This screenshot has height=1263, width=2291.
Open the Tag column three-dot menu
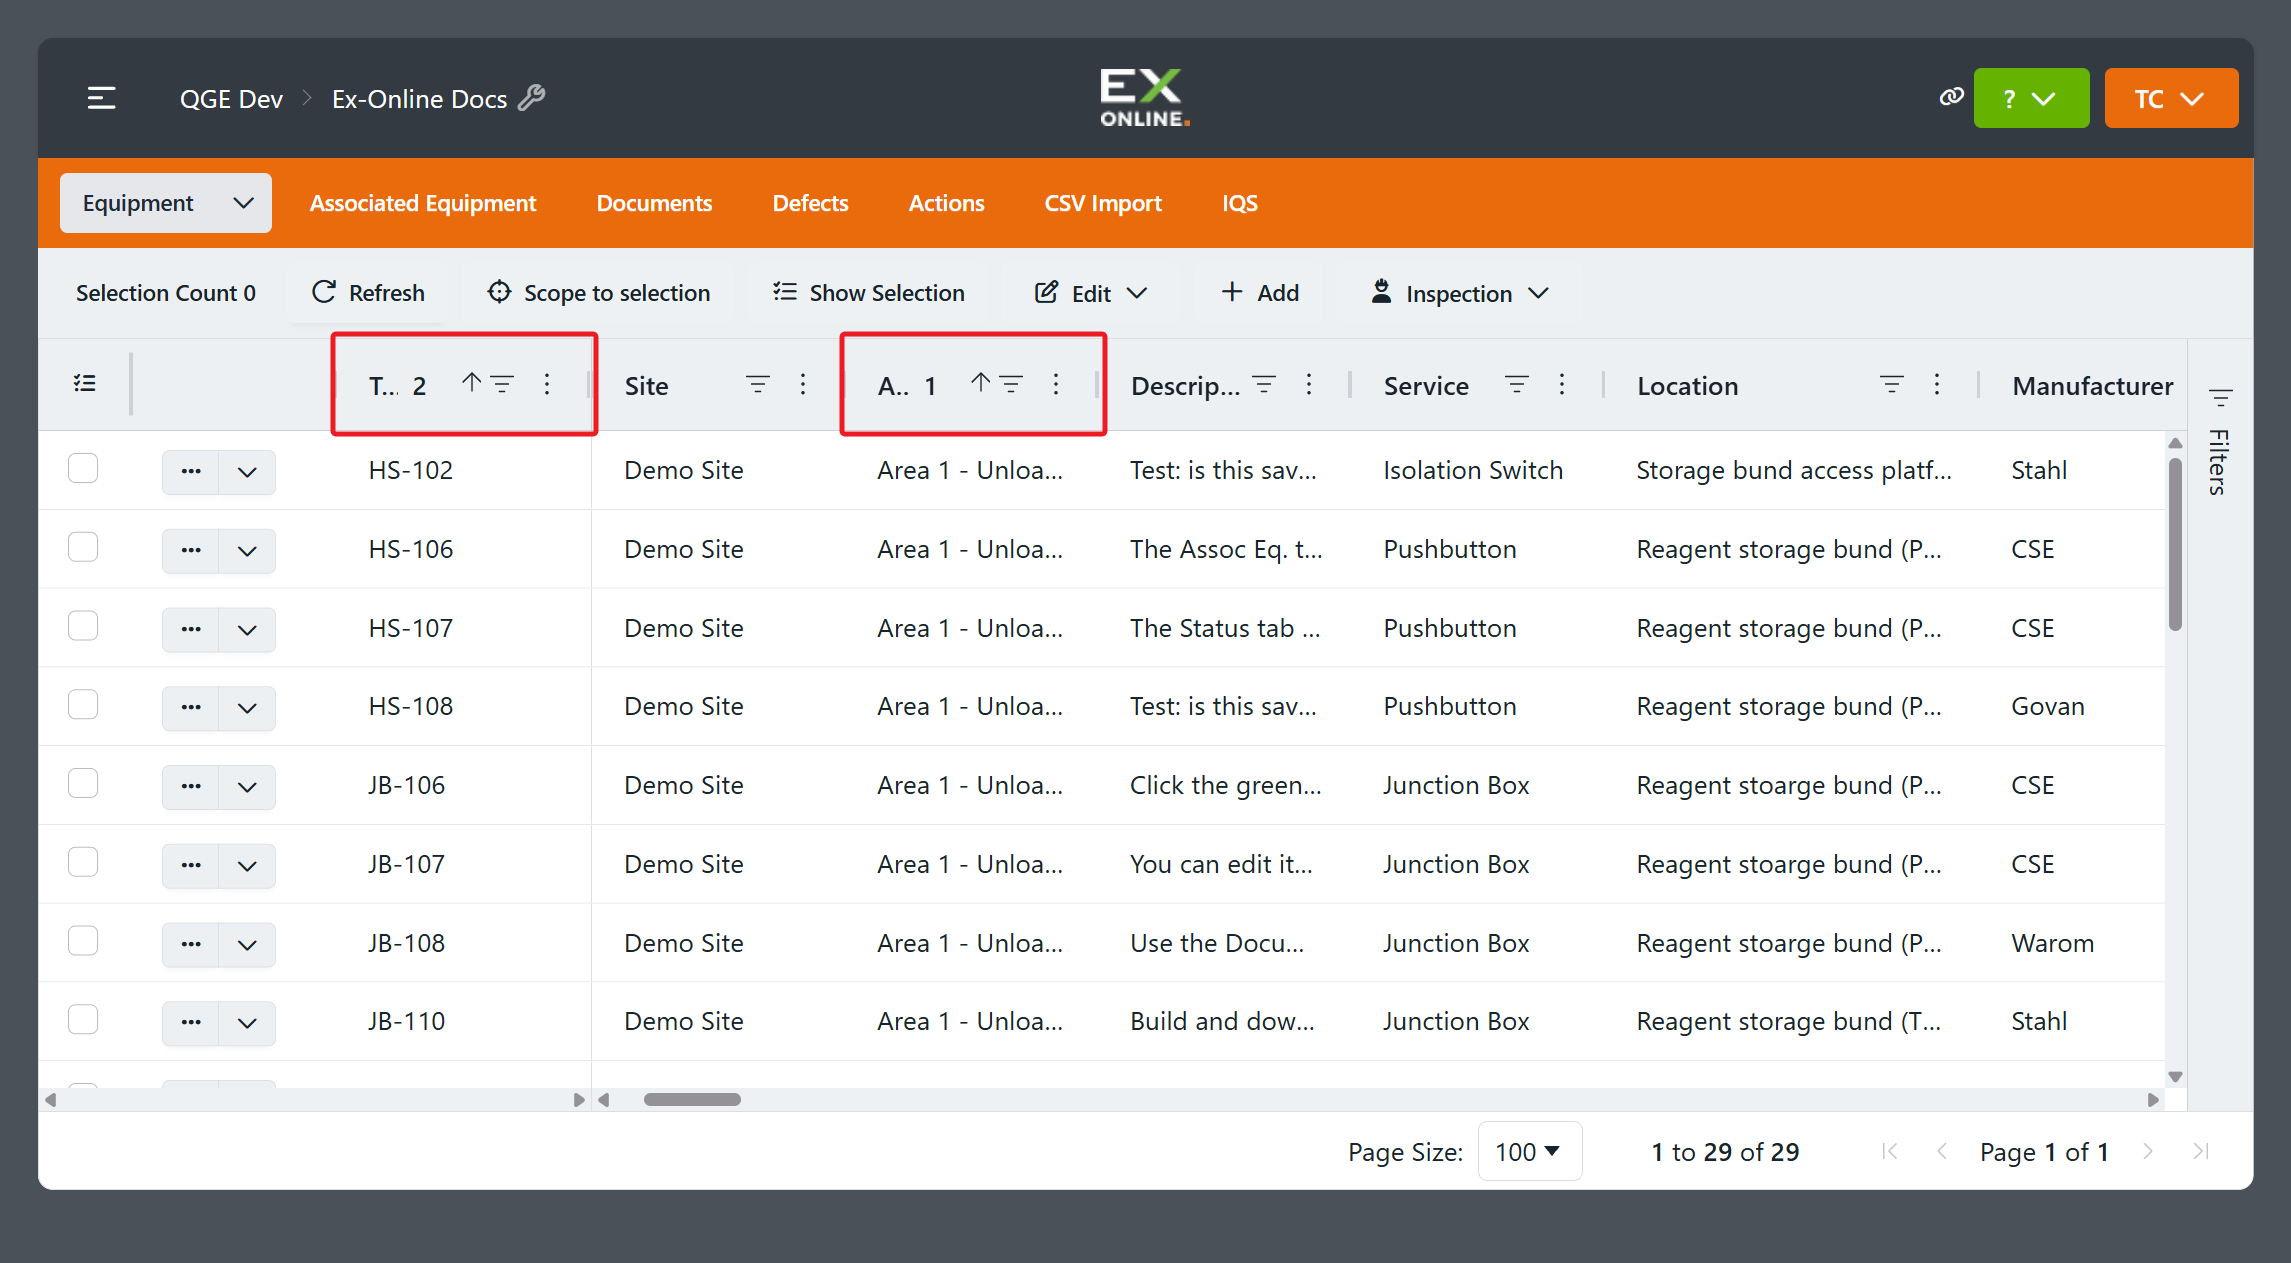coord(547,384)
